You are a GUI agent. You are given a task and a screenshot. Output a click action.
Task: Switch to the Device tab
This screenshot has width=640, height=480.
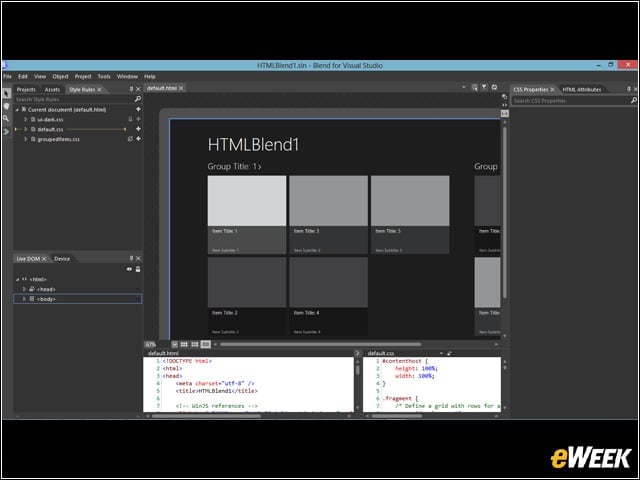pyautogui.click(x=62, y=259)
